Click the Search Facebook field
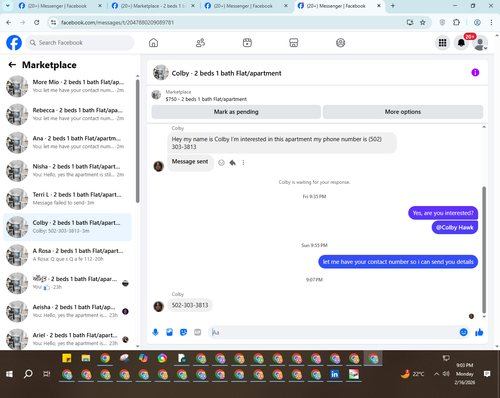500x398 pixels. click(x=79, y=43)
